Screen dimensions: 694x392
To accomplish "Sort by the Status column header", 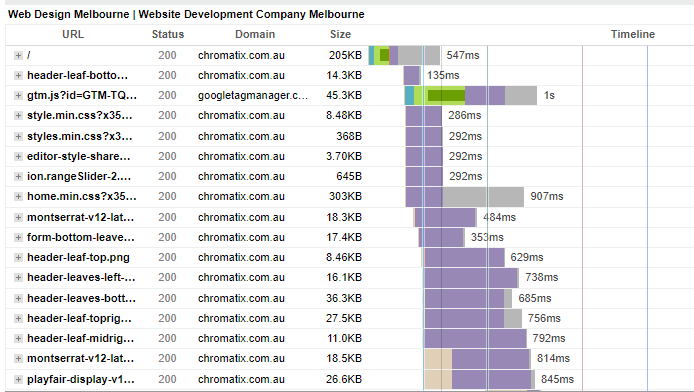I will pos(168,35).
